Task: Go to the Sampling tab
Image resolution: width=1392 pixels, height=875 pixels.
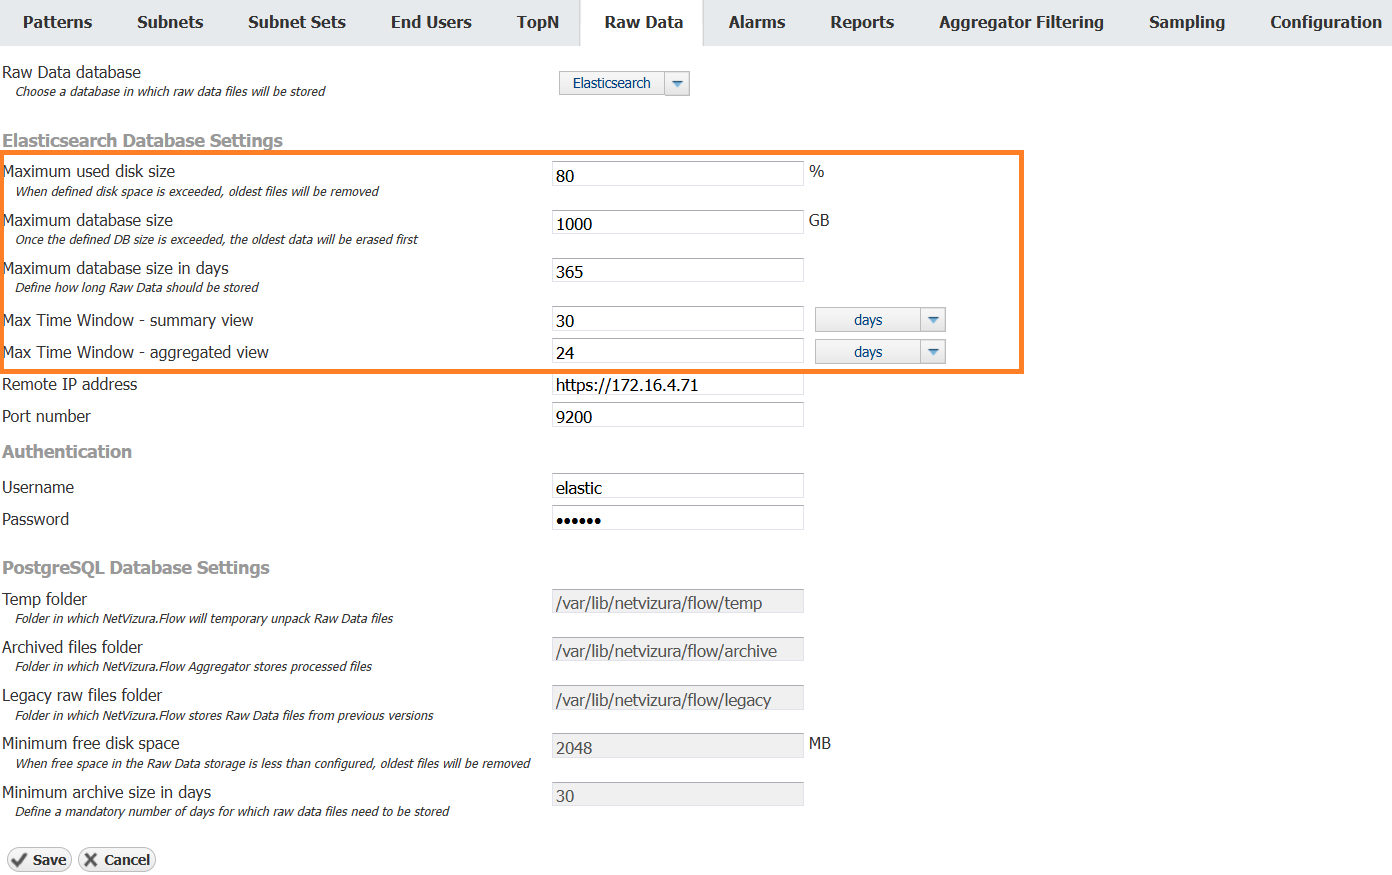Action: [1186, 22]
